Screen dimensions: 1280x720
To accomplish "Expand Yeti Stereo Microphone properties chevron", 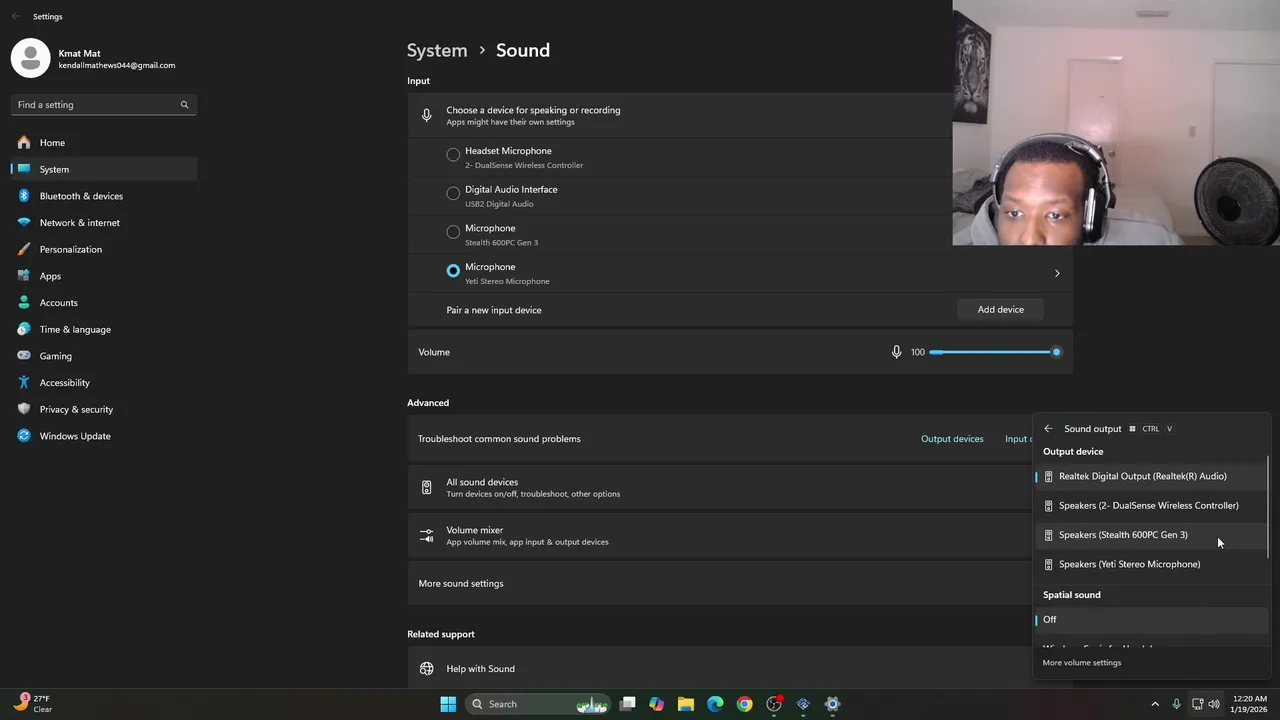I will (1057, 273).
